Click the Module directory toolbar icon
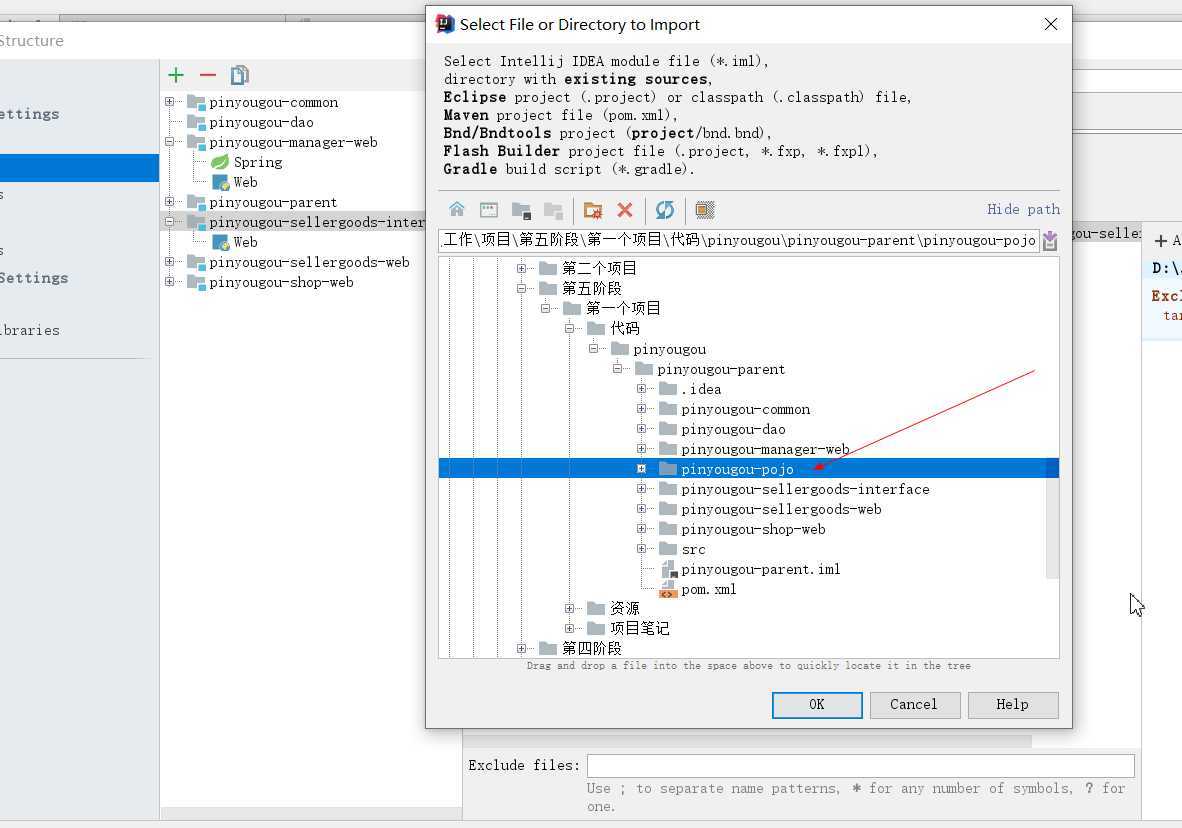Image resolution: width=1182 pixels, height=828 pixels. point(553,210)
